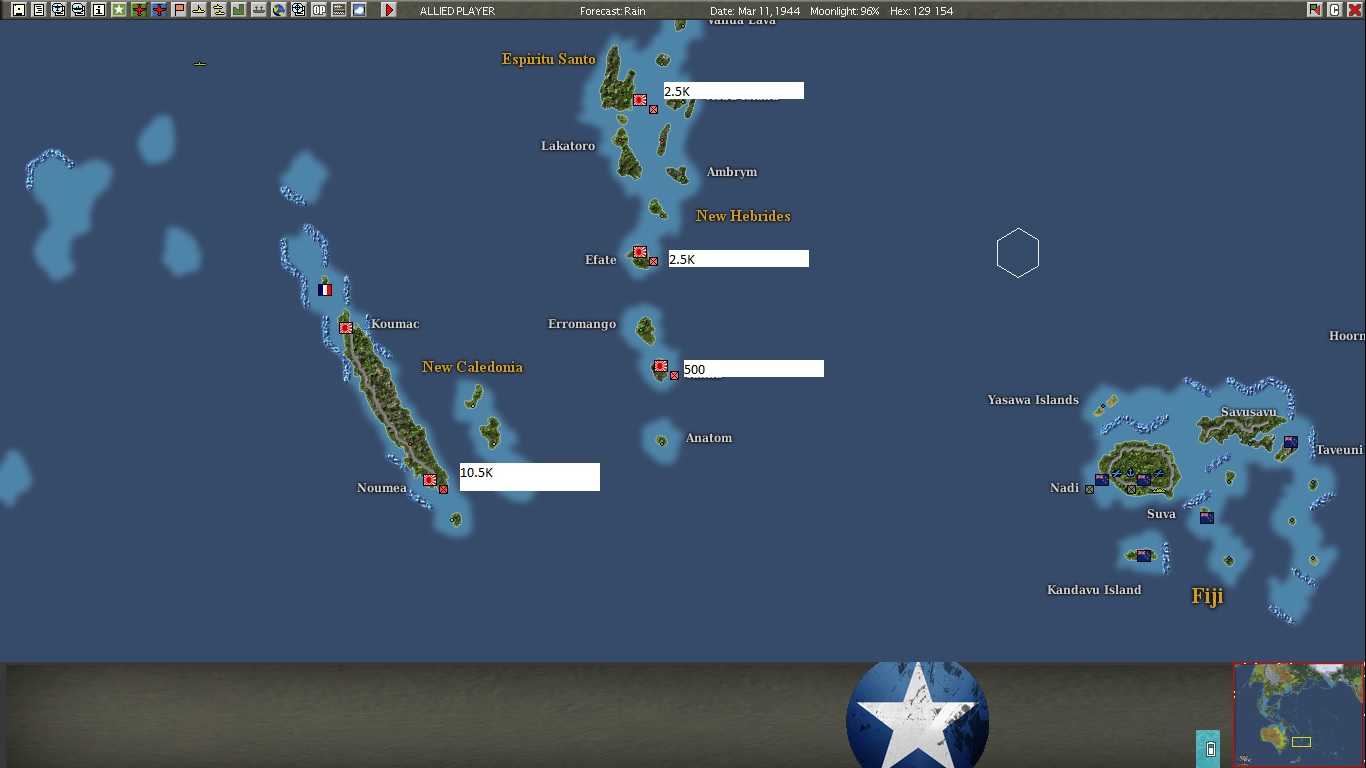Click the red plane on green background icon

[139, 10]
